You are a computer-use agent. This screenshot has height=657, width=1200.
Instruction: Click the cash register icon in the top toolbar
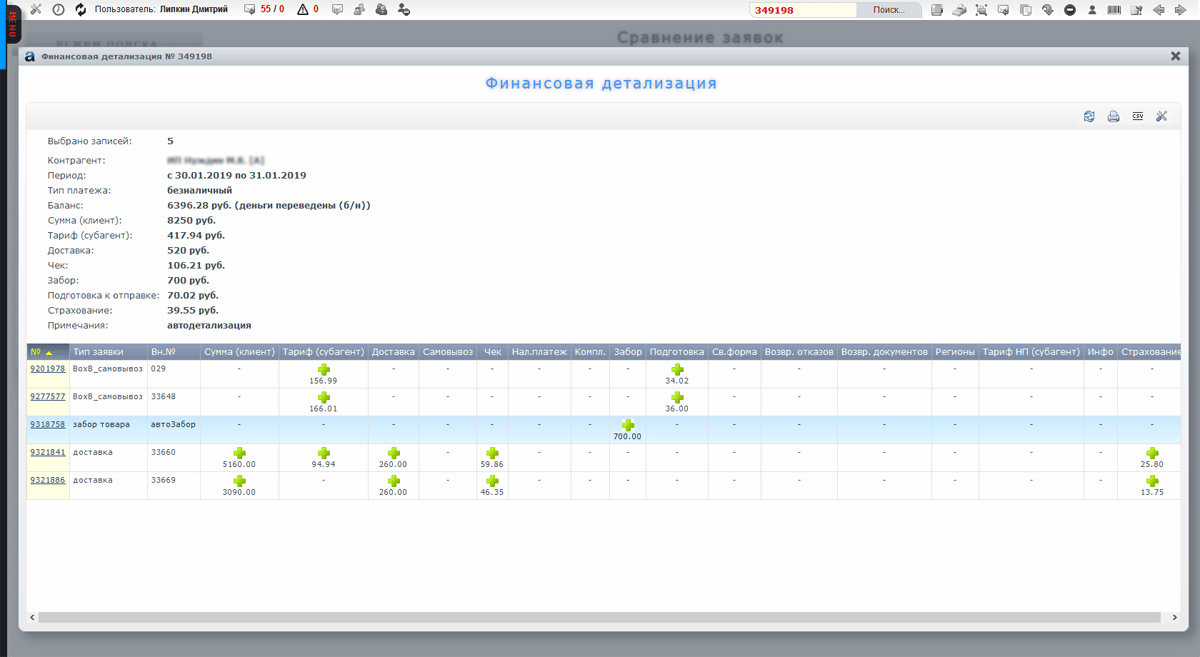tap(959, 10)
